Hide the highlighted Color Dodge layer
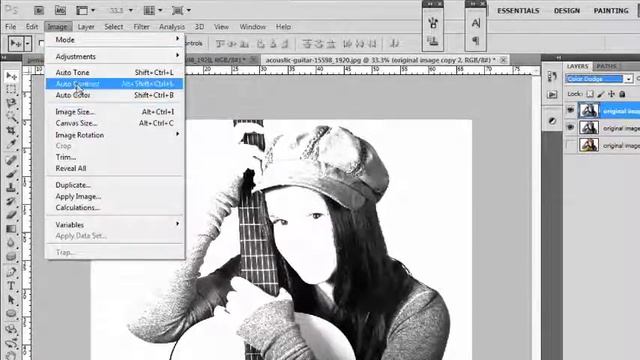 tap(570, 110)
